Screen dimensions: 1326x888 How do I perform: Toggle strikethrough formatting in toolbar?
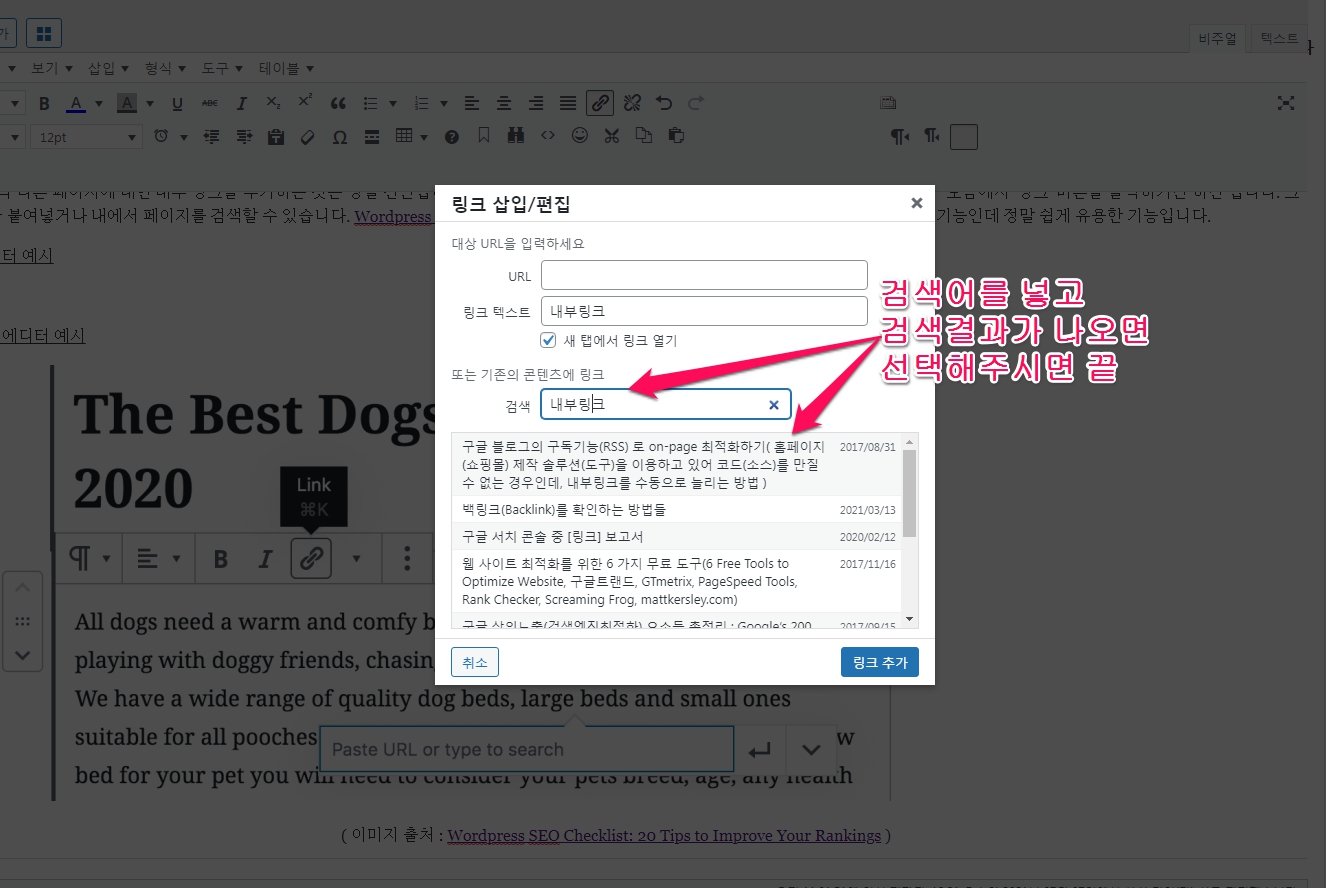[209, 103]
